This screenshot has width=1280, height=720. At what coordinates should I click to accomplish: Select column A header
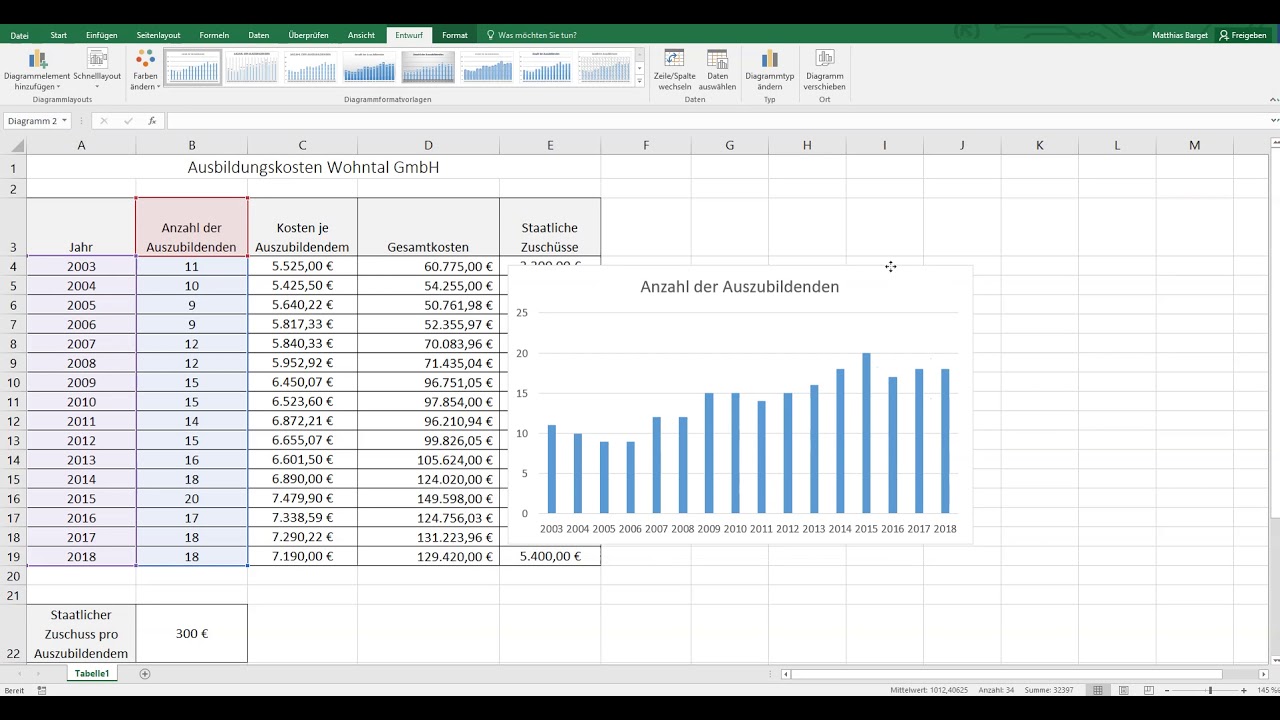(81, 145)
